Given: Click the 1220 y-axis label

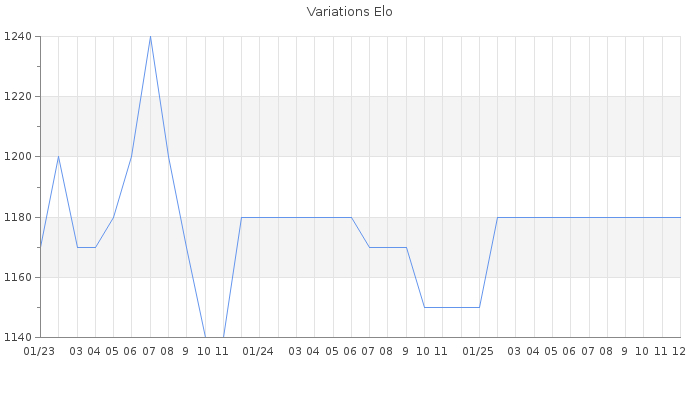Looking at the screenshot, I should [x=18, y=97].
